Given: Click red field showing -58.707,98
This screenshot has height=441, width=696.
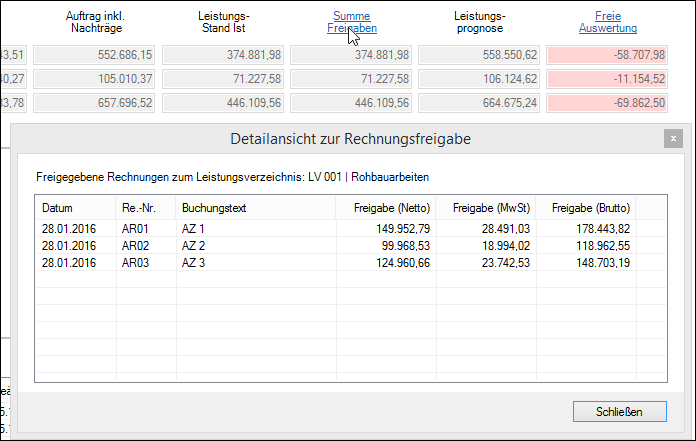Looking at the screenshot, I should coord(607,55).
